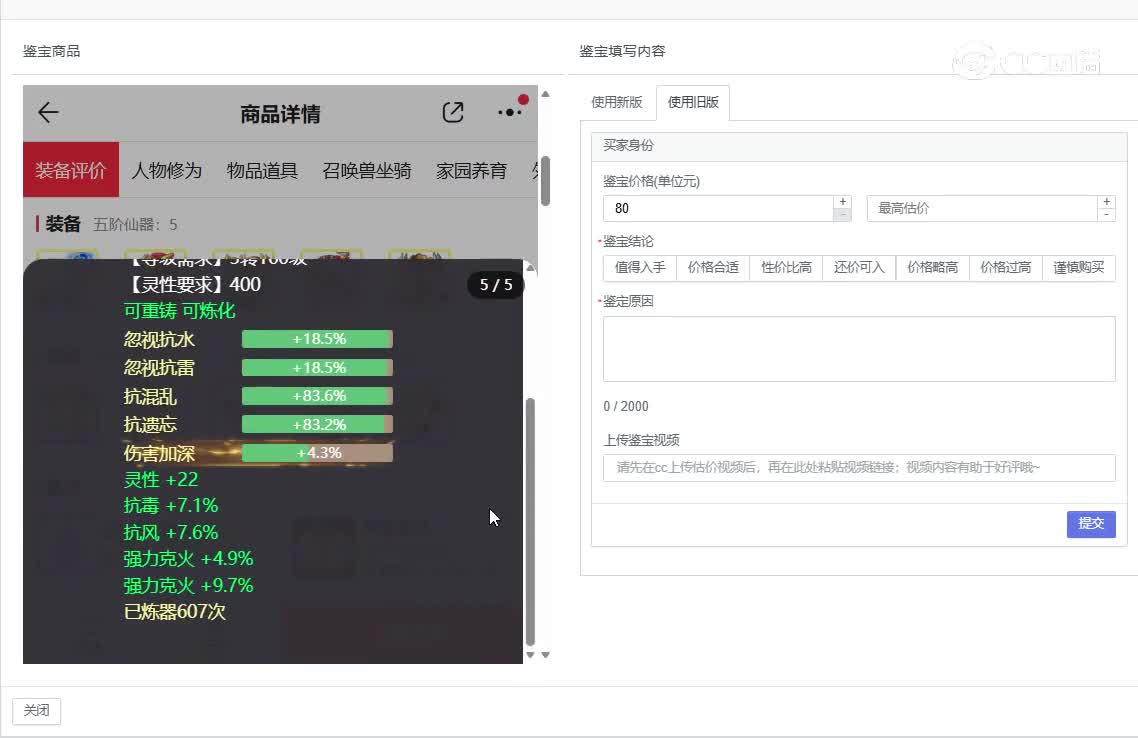The height and width of the screenshot is (738, 1138).
Task: Open the 人物修为 tab
Action: [166, 170]
